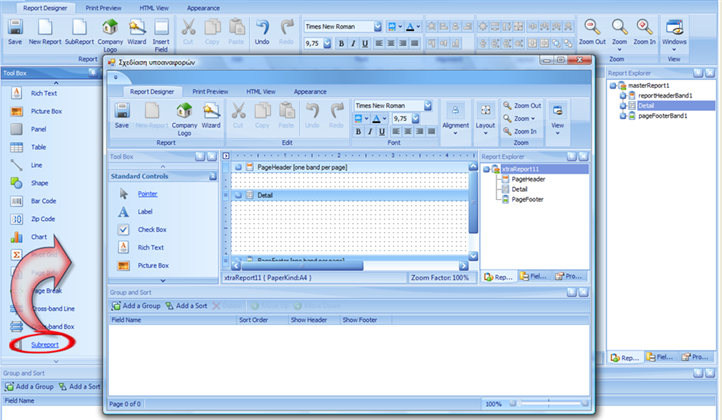This screenshot has height=420, width=722.
Task: Click Zoom Out in the main window ribbon
Action: [x=592, y=32]
